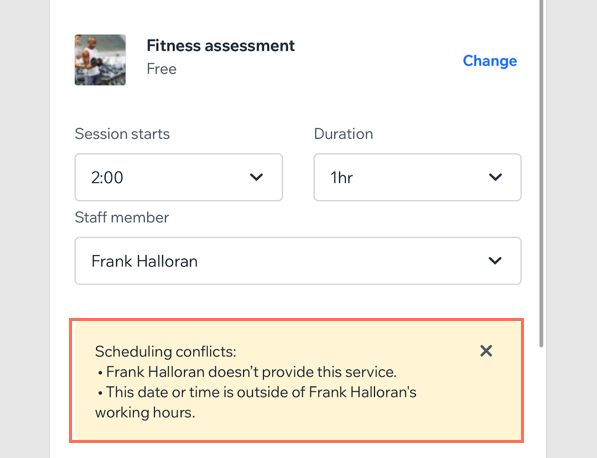Image resolution: width=597 pixels, height=458 pixels.
Task: Click the Frank Halloran selected value
Action: 145,261
